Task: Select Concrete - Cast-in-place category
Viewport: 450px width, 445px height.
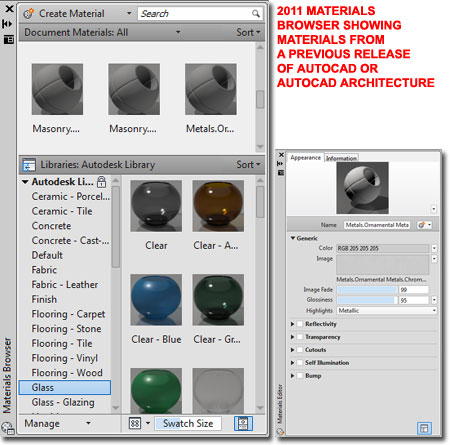Action: 70,241
